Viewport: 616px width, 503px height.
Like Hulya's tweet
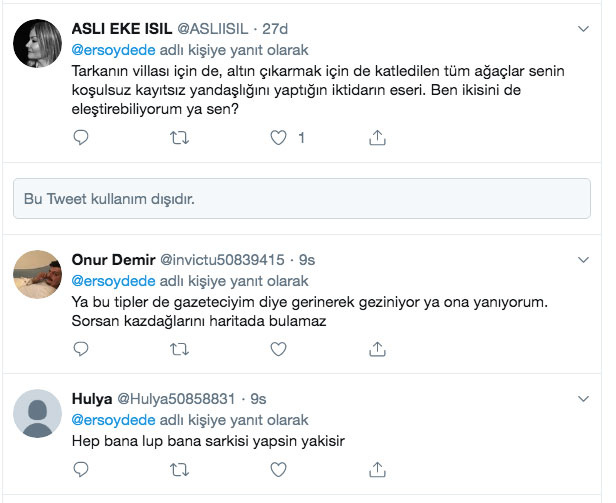click(x=279, y=467)
